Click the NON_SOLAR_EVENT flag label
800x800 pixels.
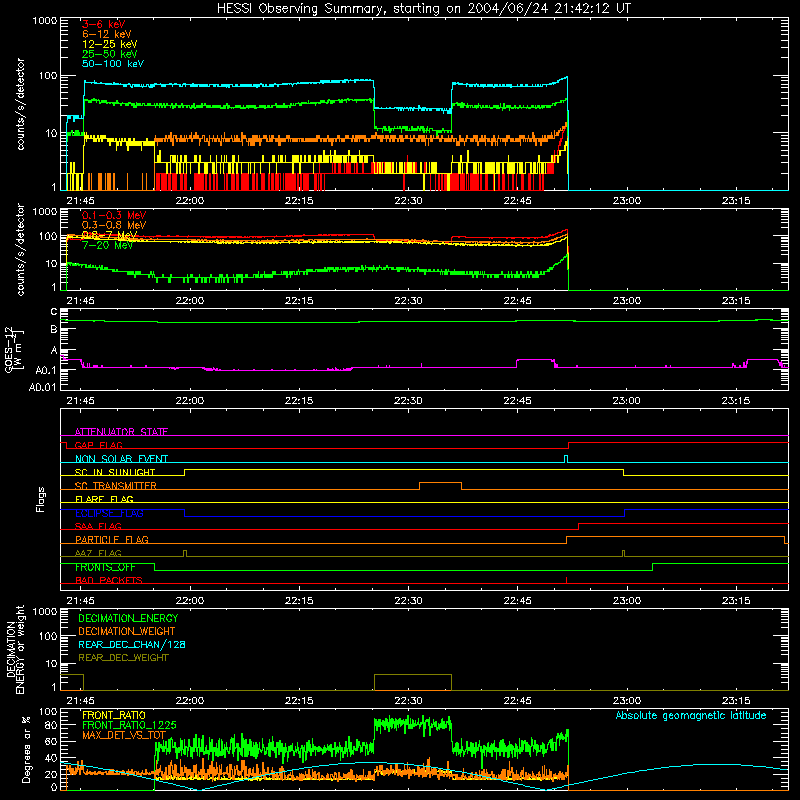(x=121, y=459)
